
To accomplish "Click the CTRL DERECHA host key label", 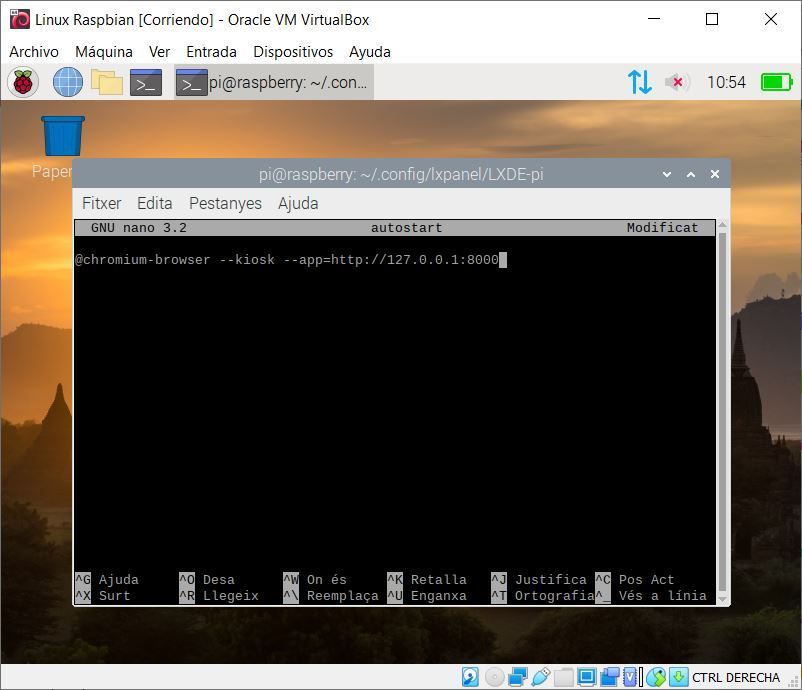I will (x=736, y=678).
